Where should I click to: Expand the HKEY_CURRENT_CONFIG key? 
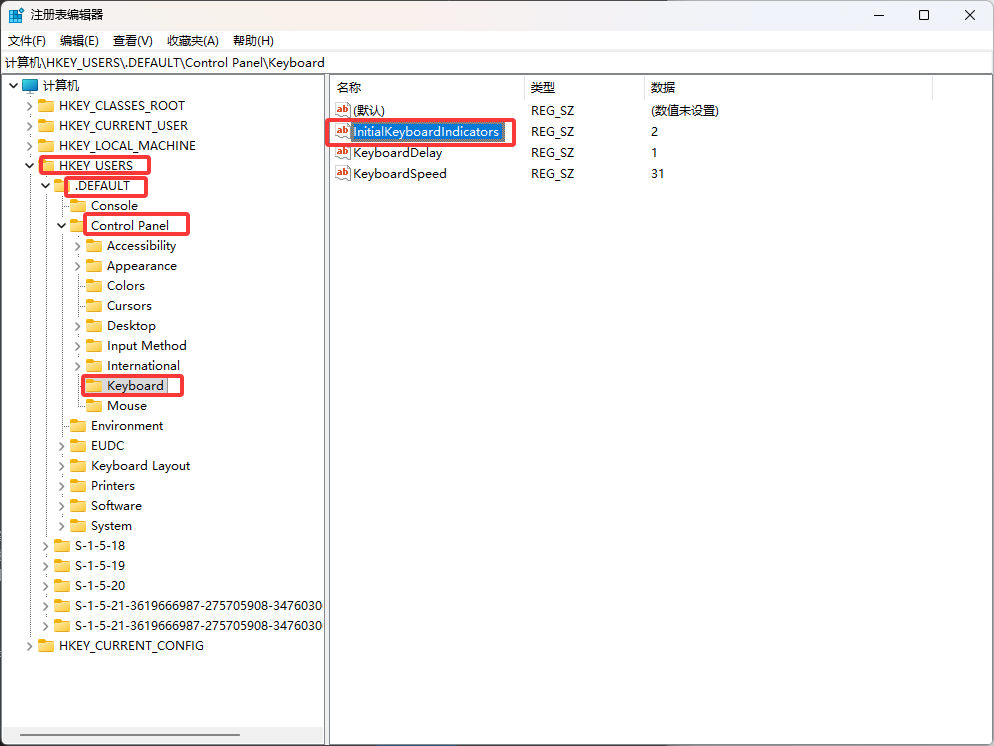click(x=29, y=646)
